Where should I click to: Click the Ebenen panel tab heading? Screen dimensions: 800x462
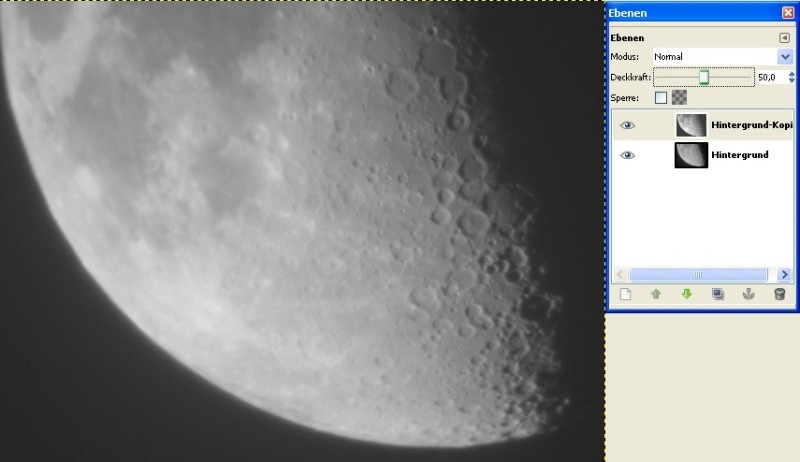point(627,38)
